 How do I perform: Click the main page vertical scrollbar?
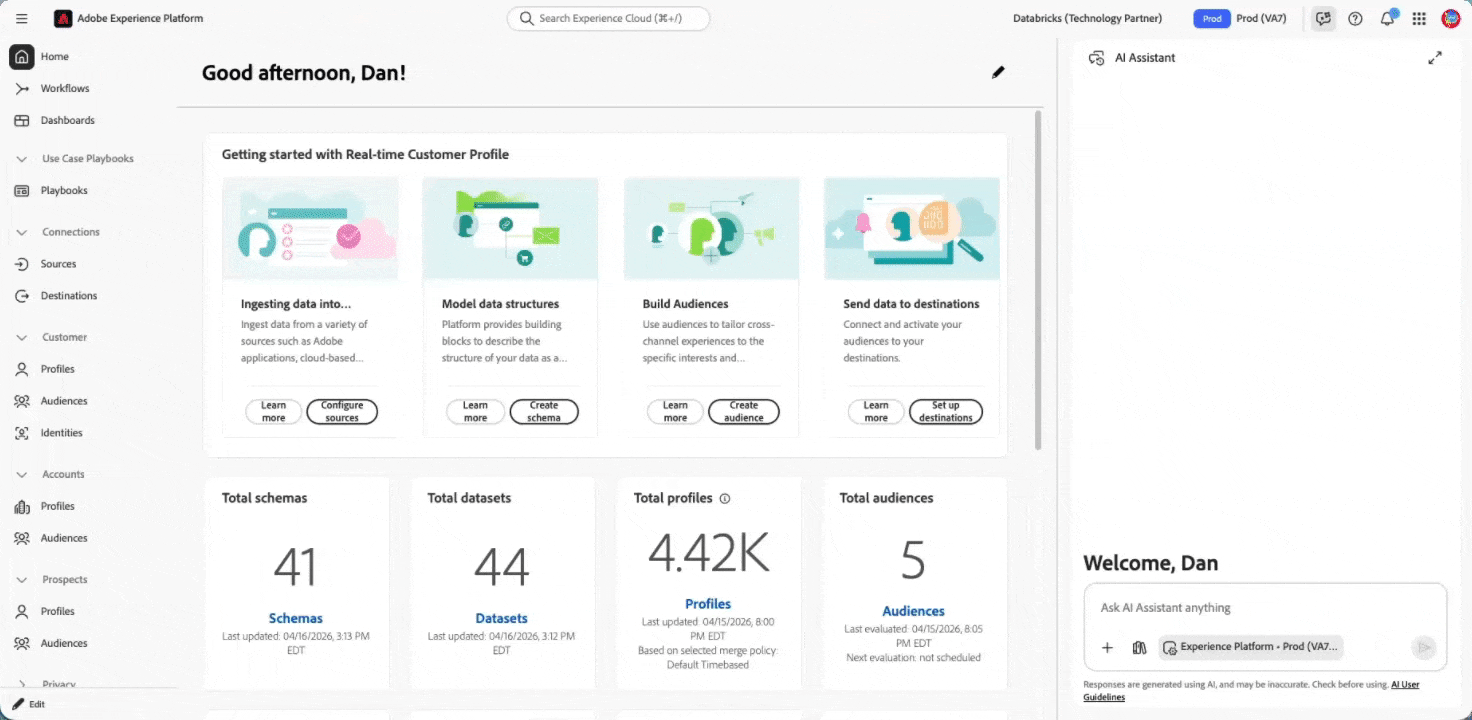coord(1038,280)
